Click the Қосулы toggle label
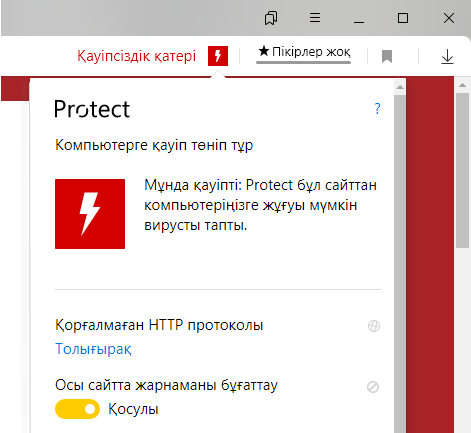Image resolution: width=471 pixels, height=433 pixels. (133, 409)
